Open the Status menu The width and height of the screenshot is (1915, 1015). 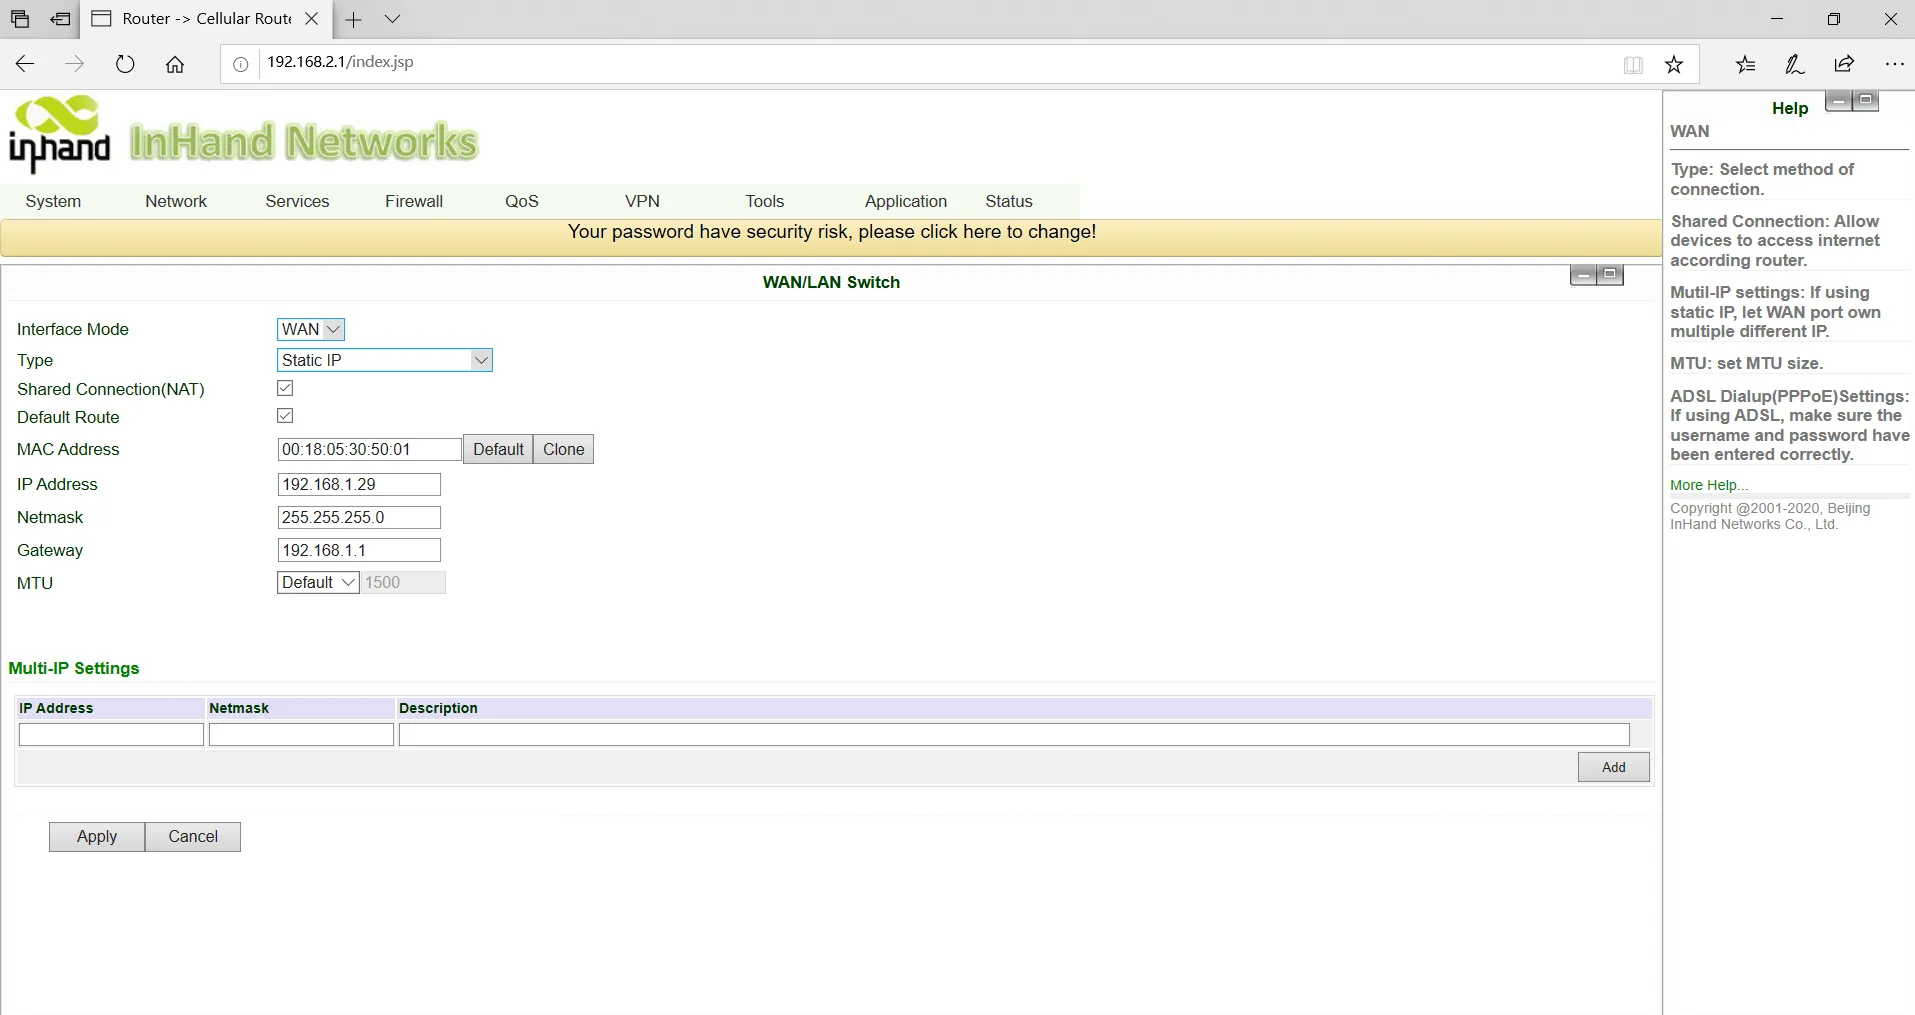pyautogui.click(x=1009, y=201)
